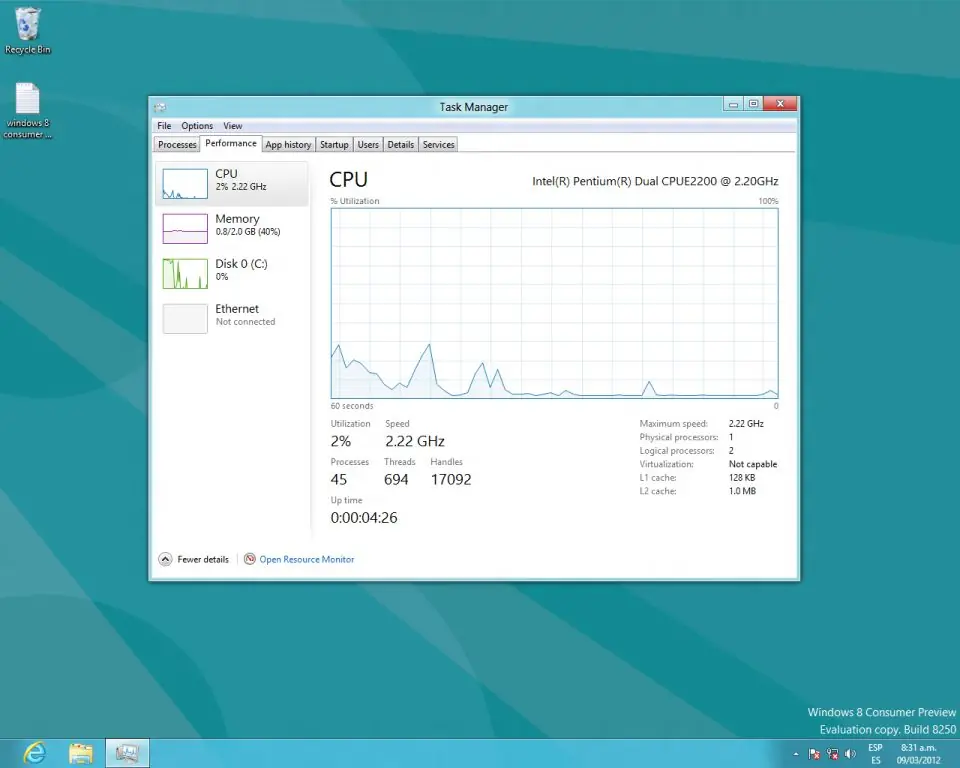Open the volume speaker tray icon

(850, 754)
